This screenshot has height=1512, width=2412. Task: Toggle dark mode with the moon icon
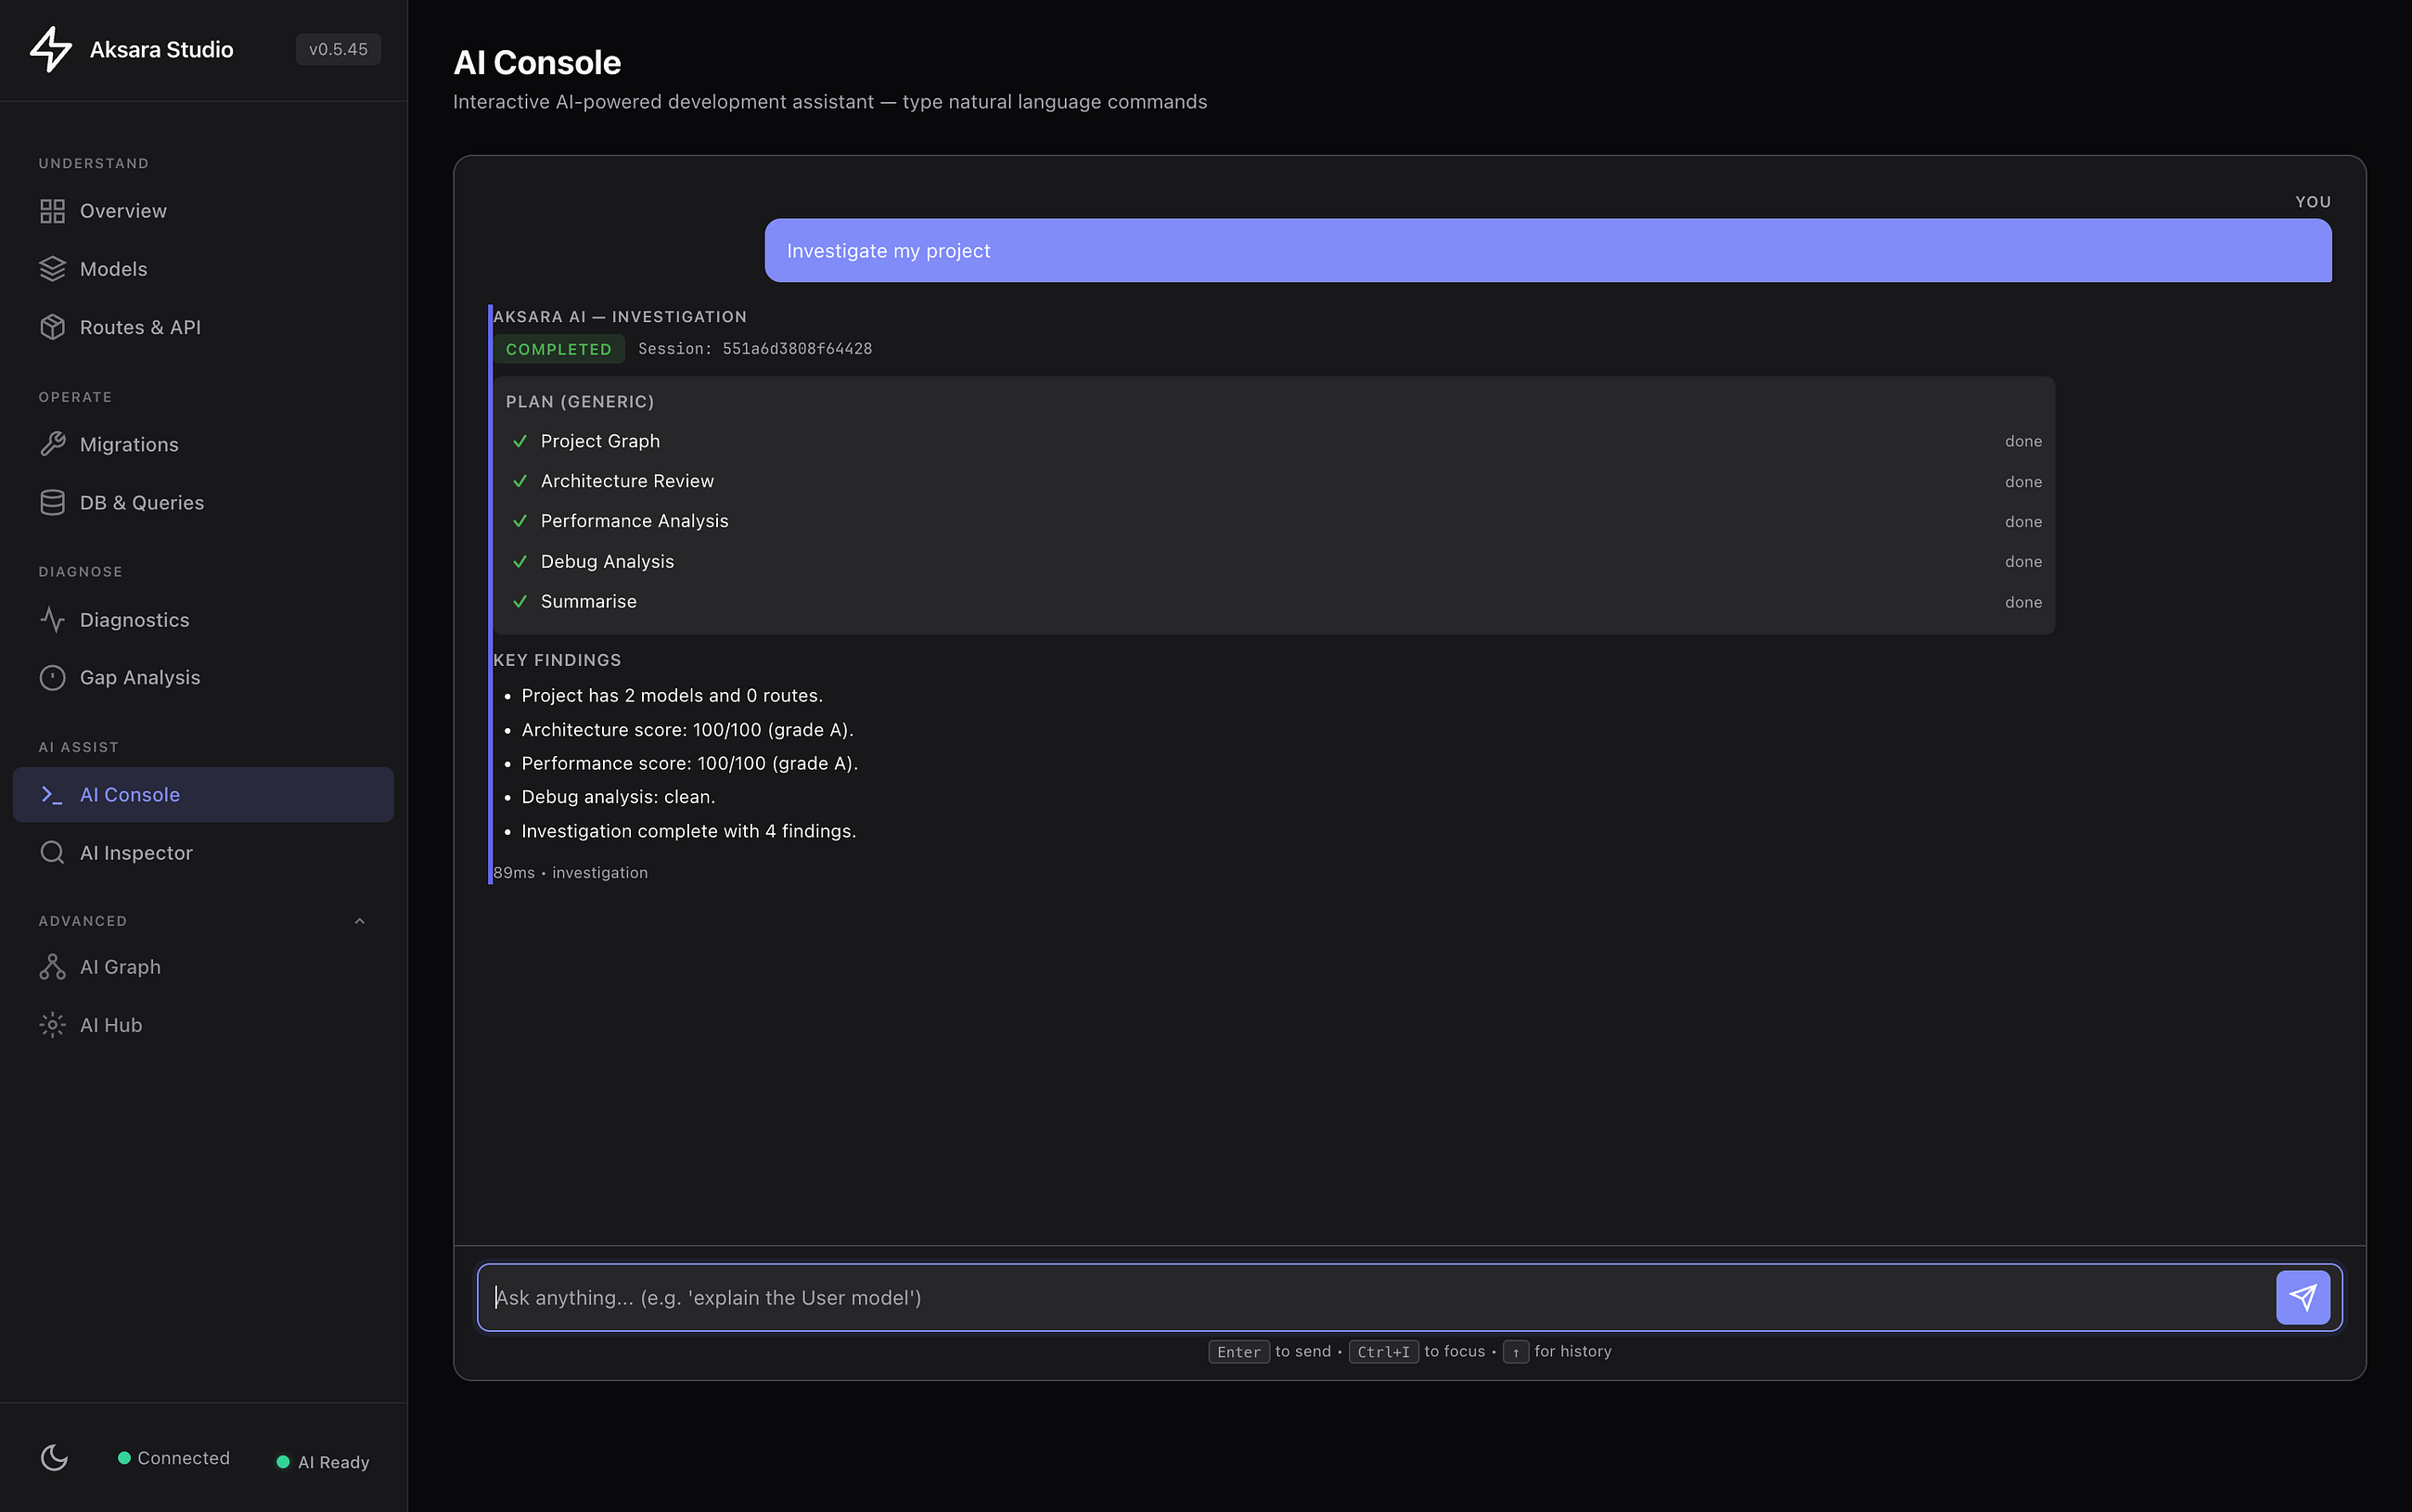[54, 1458]
